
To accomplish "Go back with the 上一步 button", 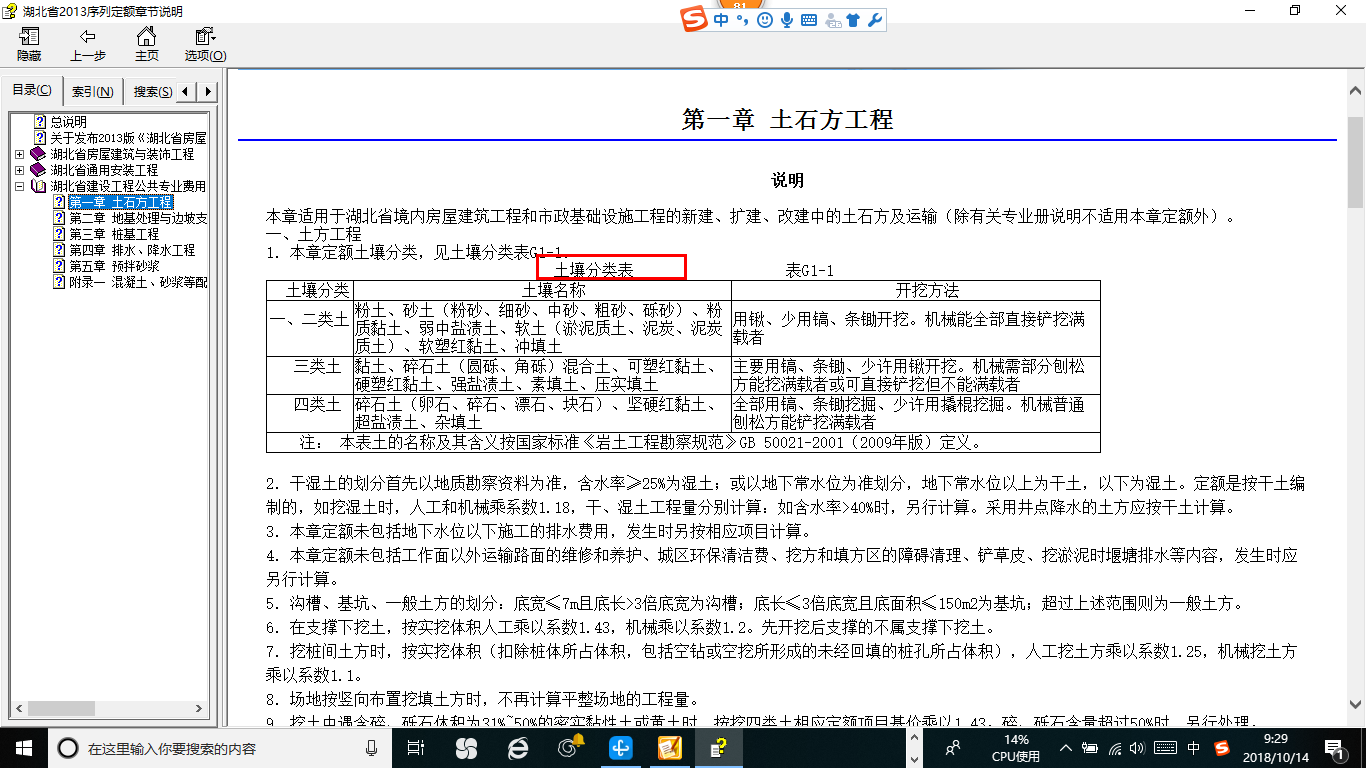I will (x=88, y=45).
